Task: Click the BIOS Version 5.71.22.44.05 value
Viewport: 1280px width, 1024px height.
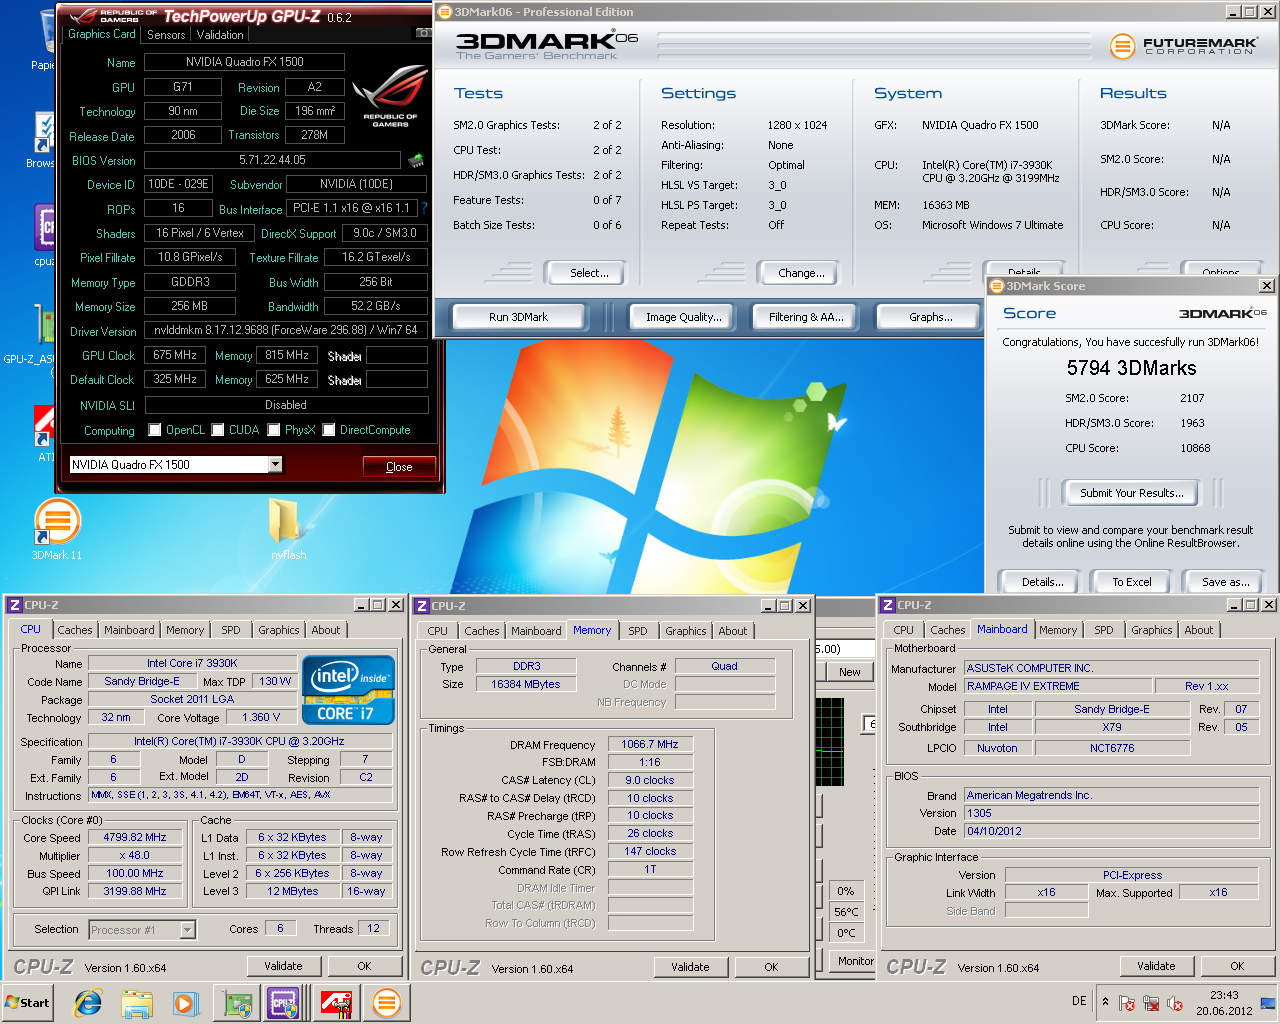Action: point(272,160)
